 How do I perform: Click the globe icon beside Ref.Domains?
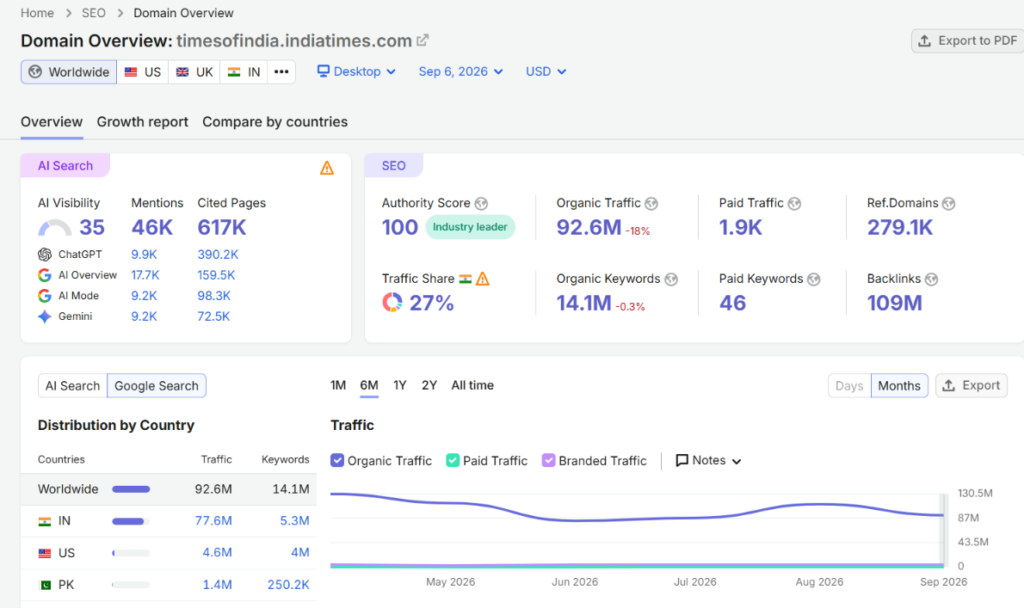[x=949, y=204]
